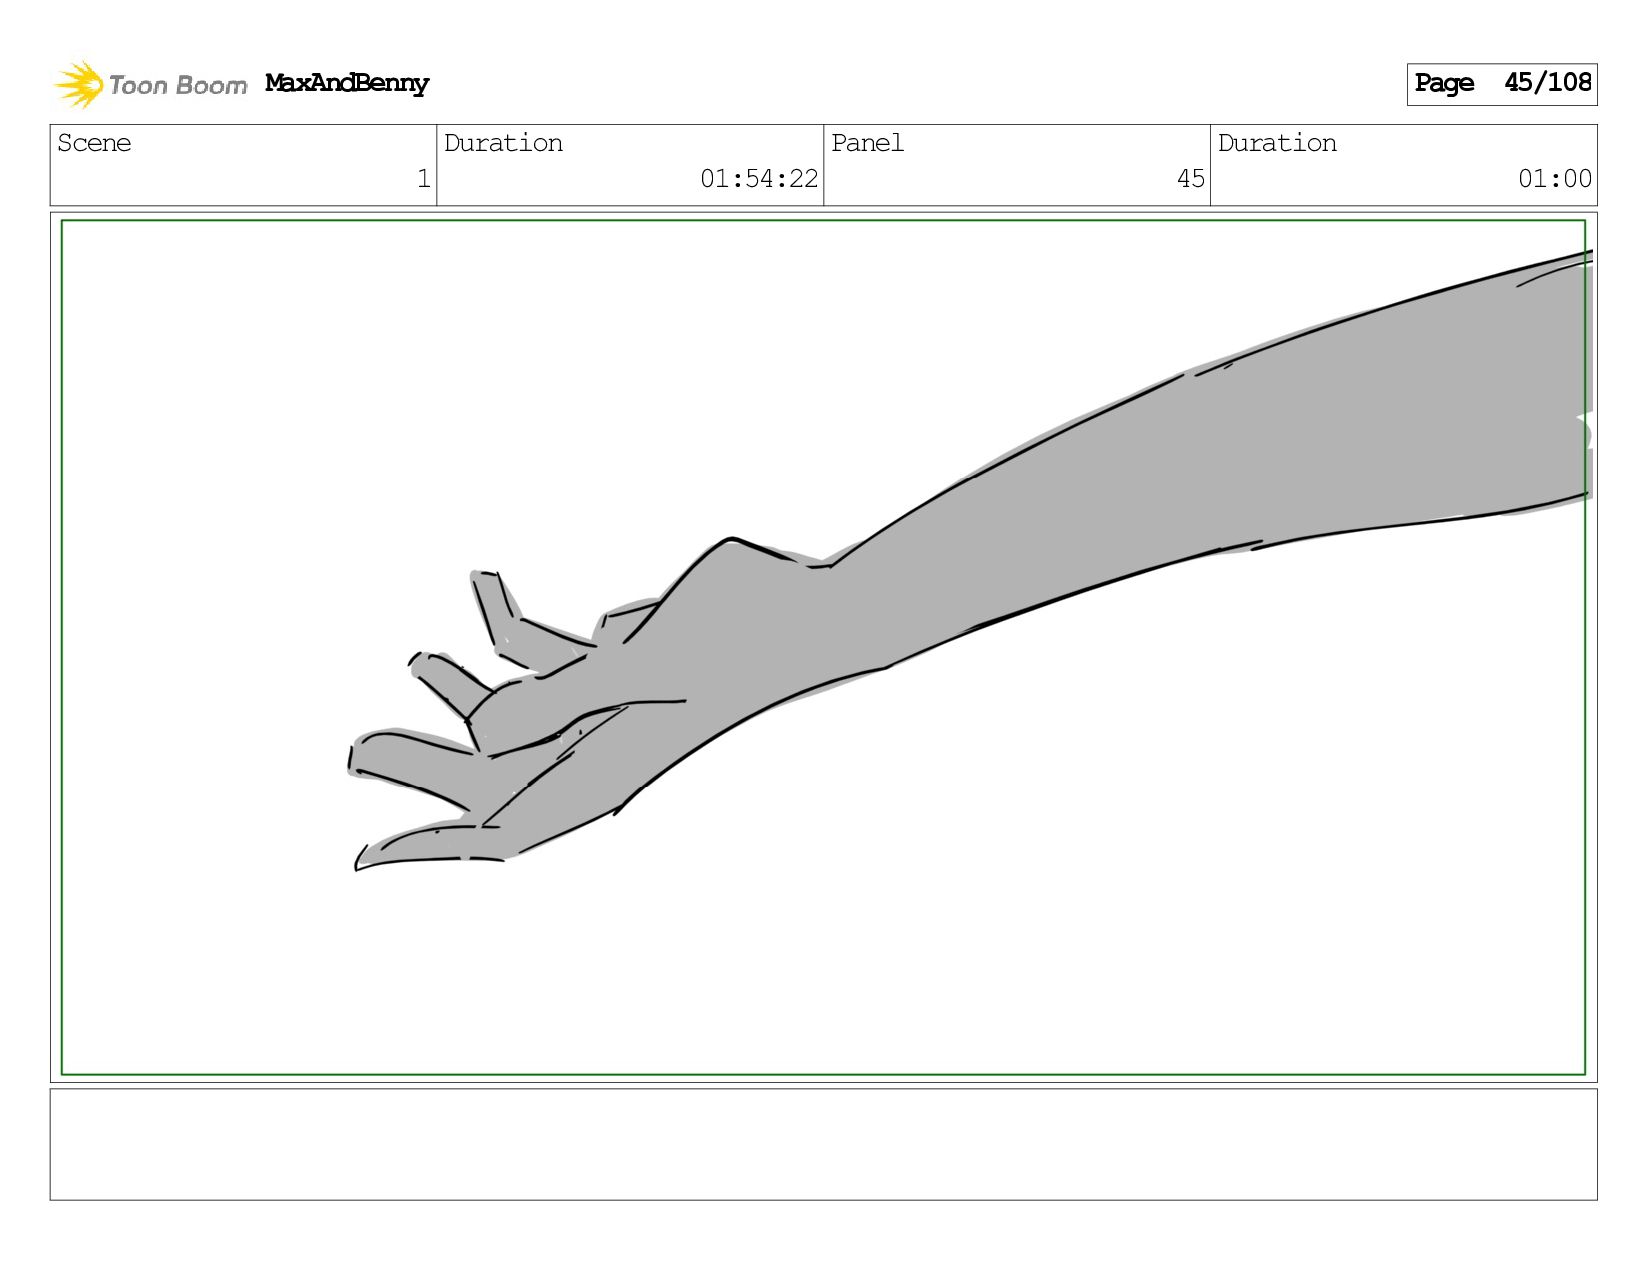The width and height of the screenshot is (1650, 1275).
Task: Click the 'Toon Boom' logo text
Action: 178,85
